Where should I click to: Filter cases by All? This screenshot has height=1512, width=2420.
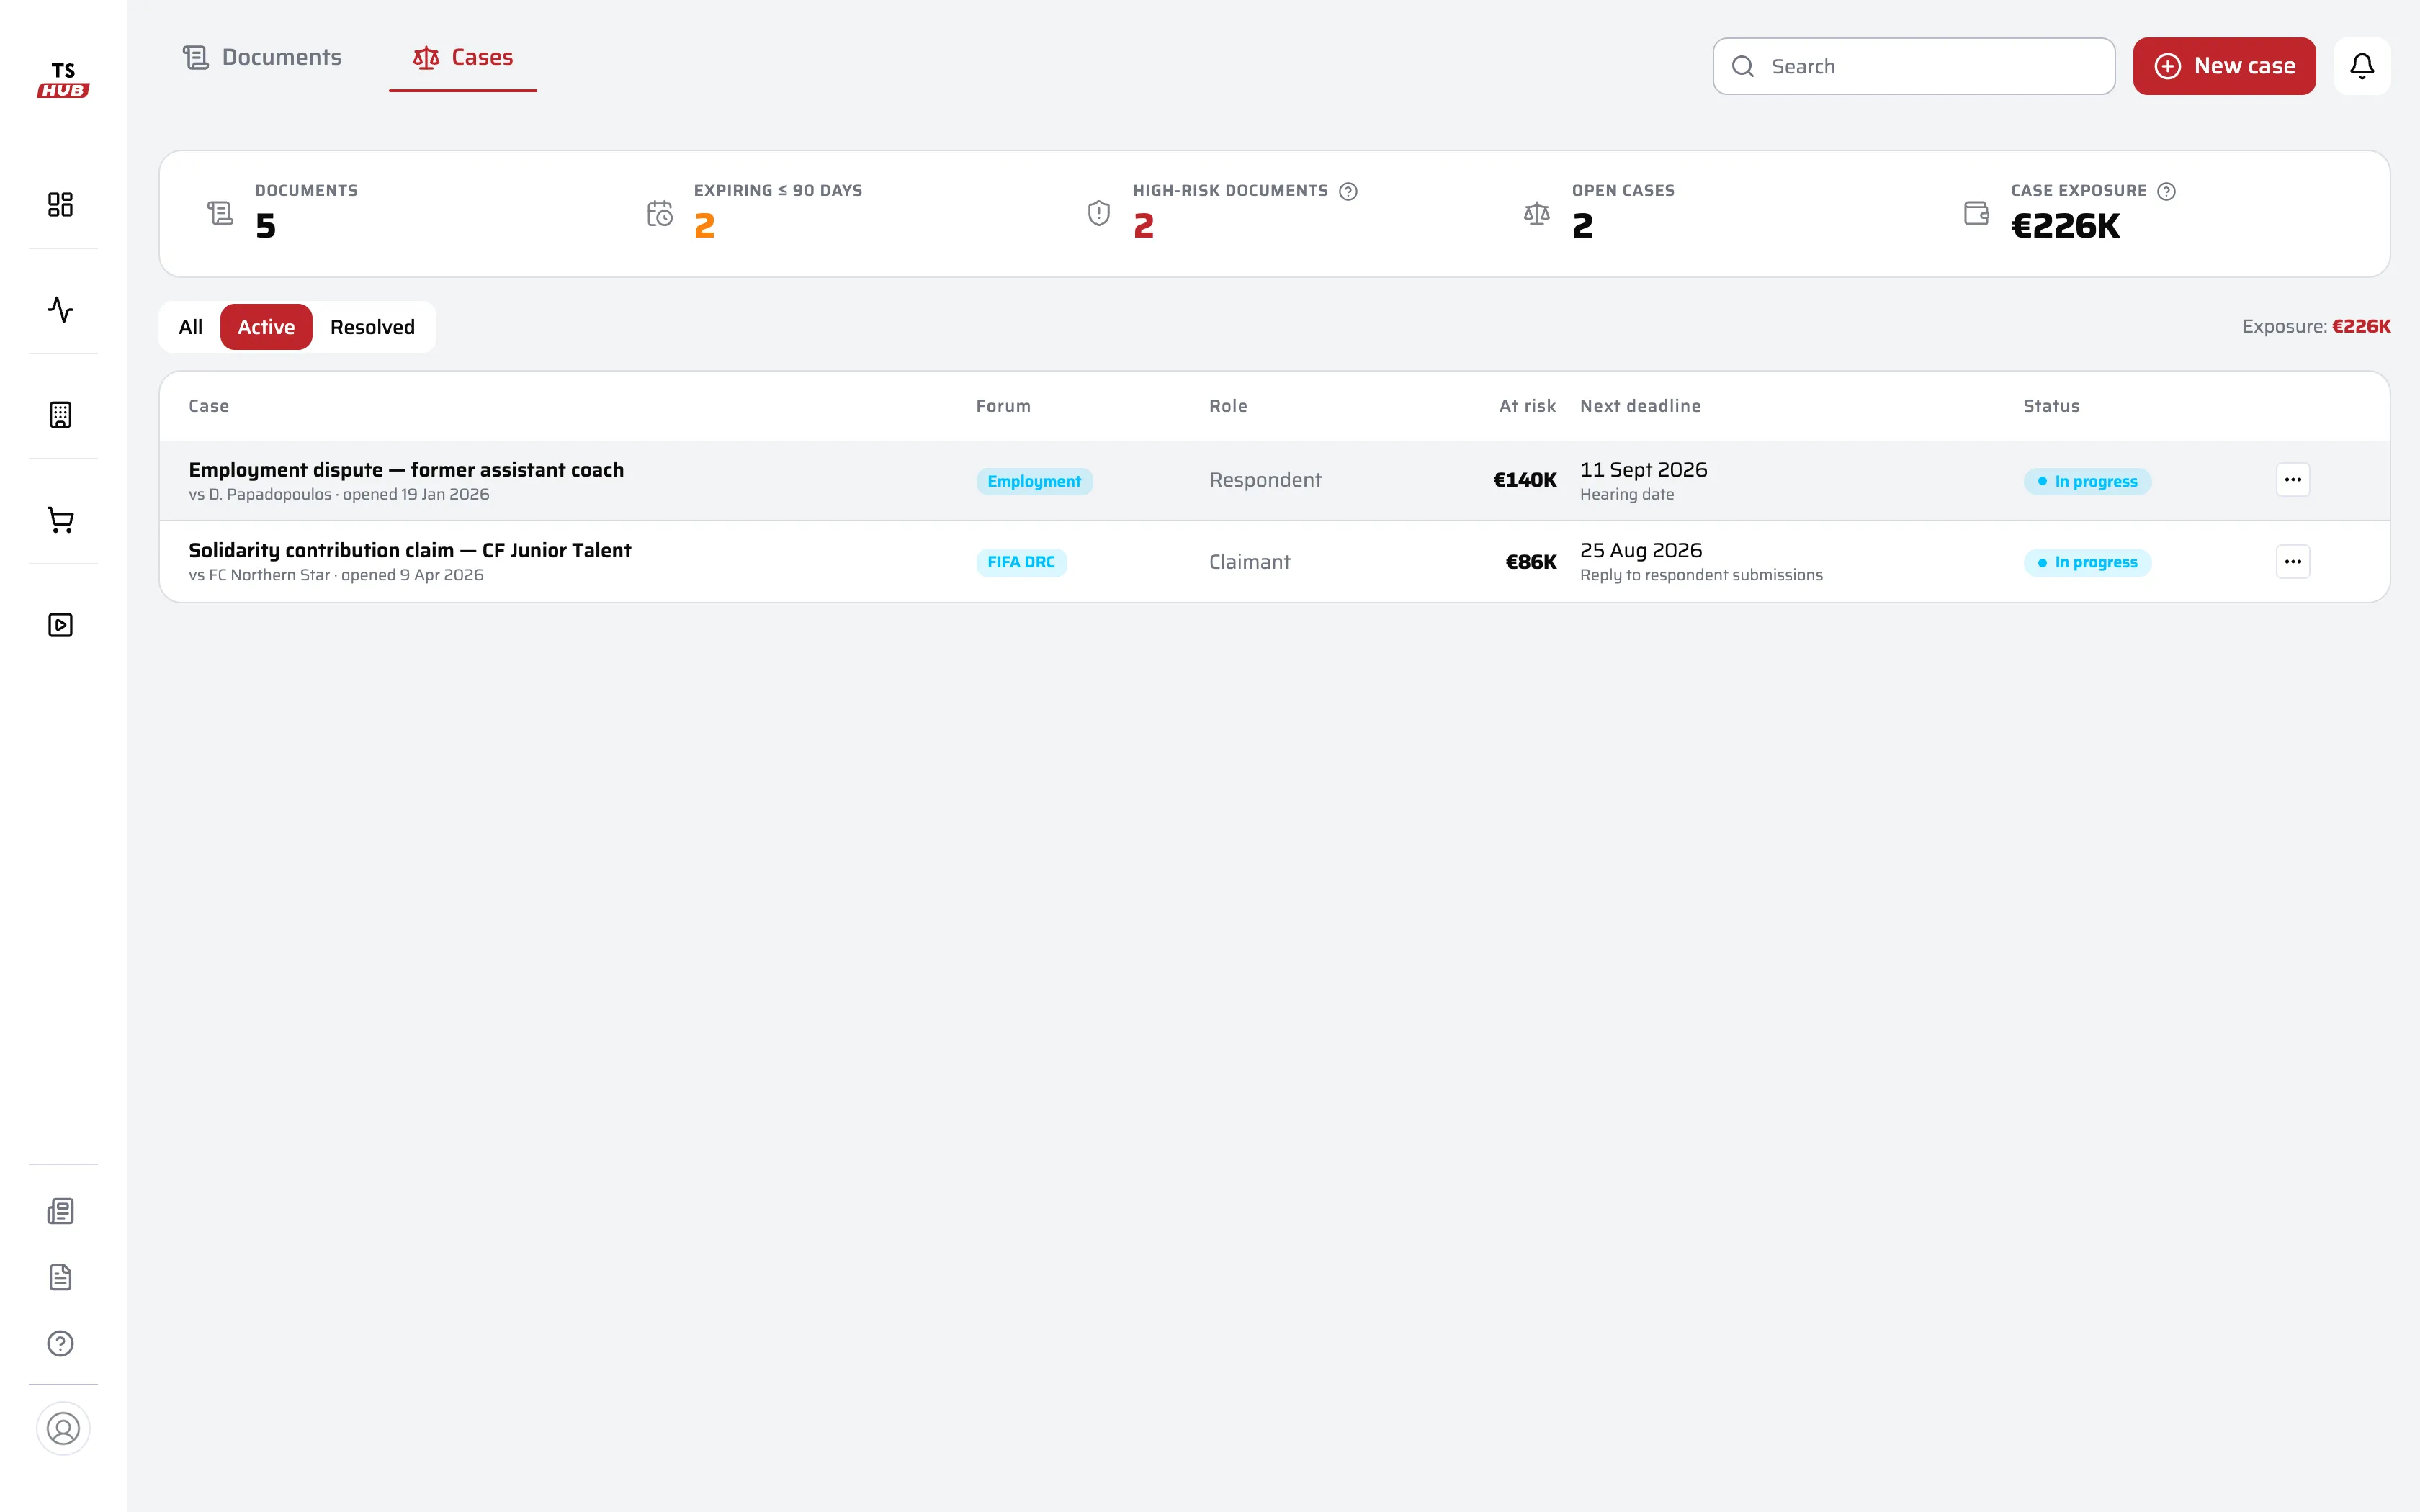click(x=190, y=327)
